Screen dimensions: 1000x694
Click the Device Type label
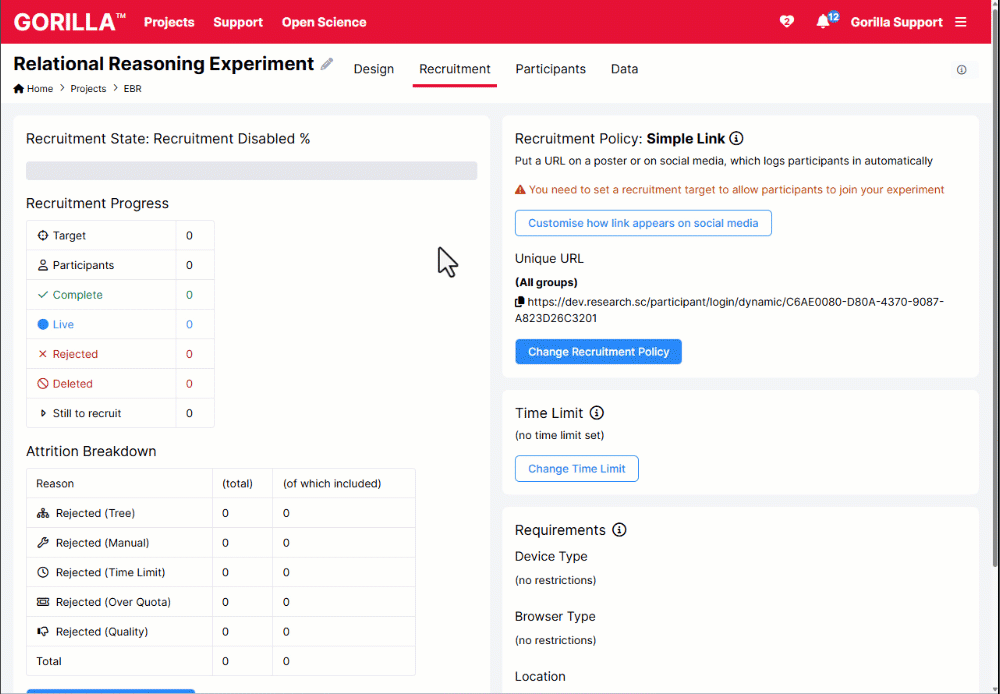tap(551, 556)
